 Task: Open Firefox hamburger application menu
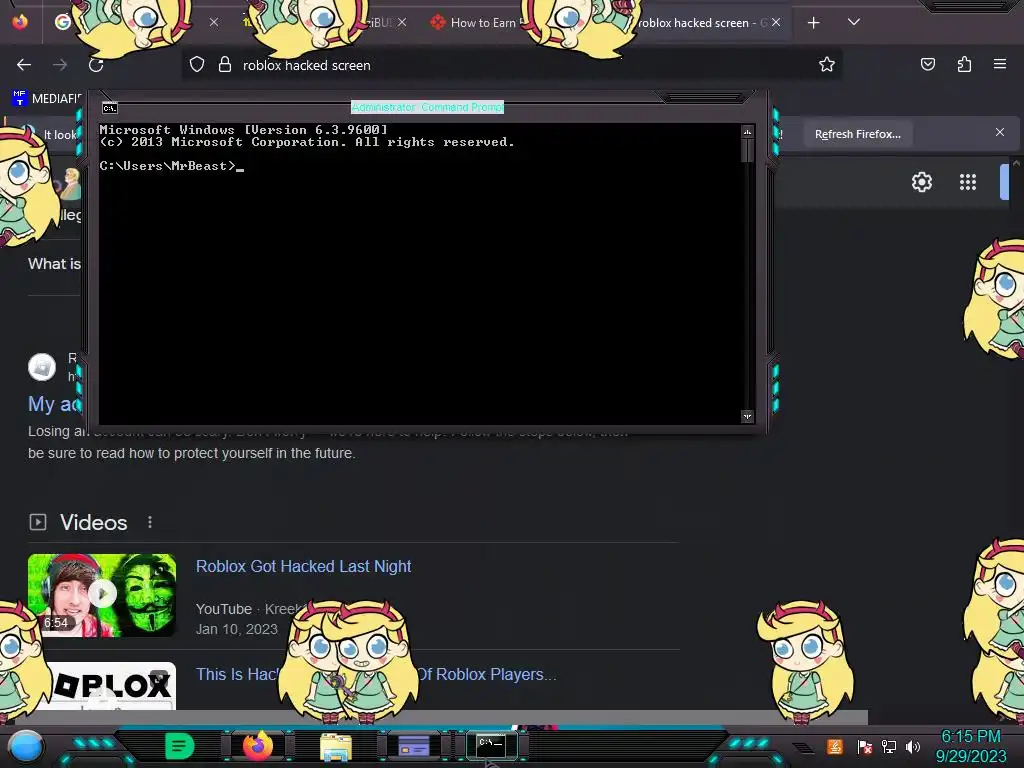click(1000, 64)
